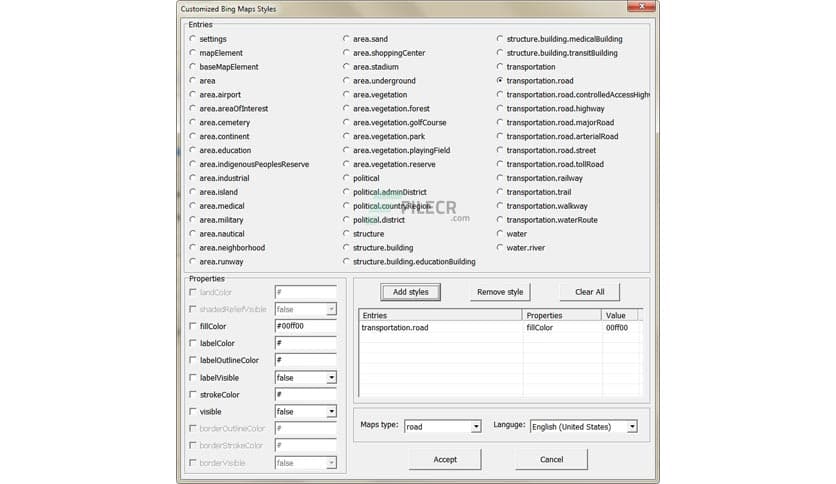Check the visible property checkbox
This screenshot has width=836, height=484.
[193, 412]
